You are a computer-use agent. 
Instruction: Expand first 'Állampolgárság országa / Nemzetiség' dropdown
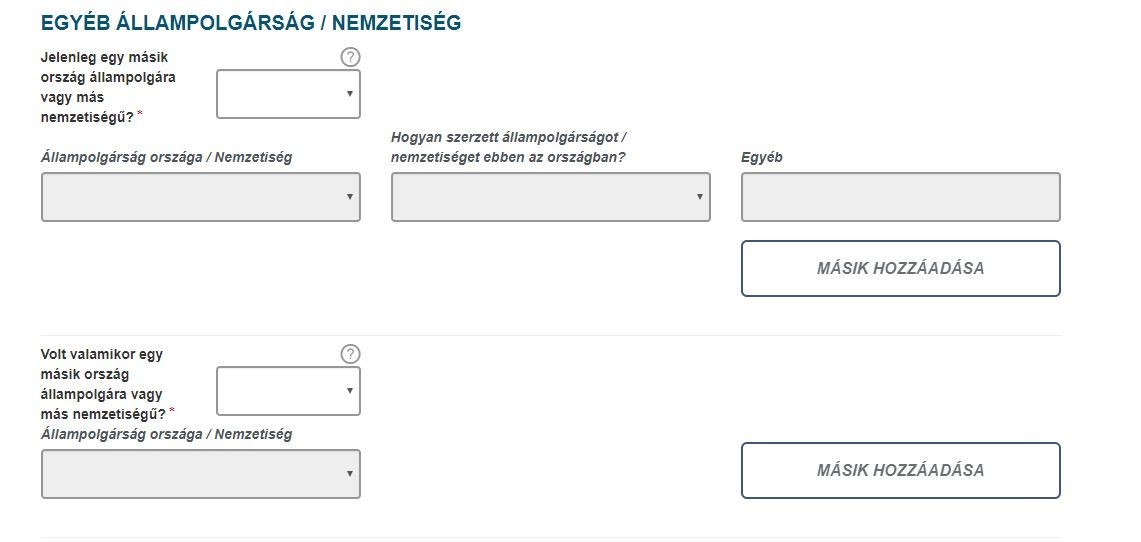[x=201, y=197]
